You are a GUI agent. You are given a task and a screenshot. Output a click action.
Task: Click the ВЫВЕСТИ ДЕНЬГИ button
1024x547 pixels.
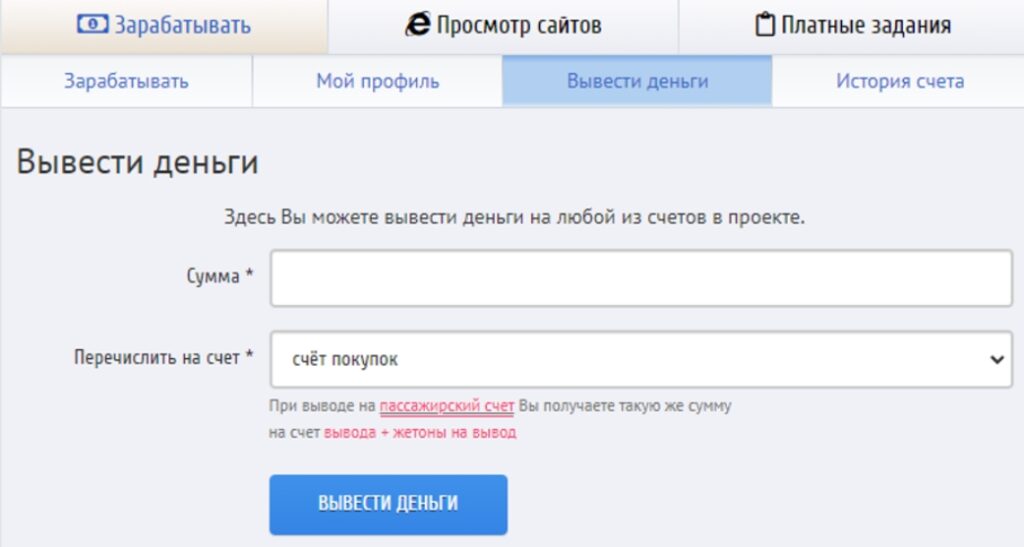388,505
